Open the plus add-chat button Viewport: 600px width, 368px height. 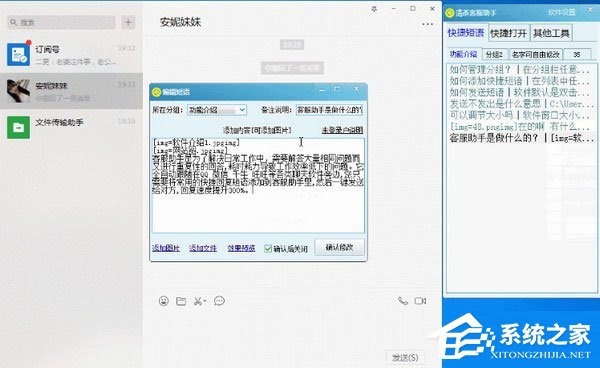click(x=128, y=23)
